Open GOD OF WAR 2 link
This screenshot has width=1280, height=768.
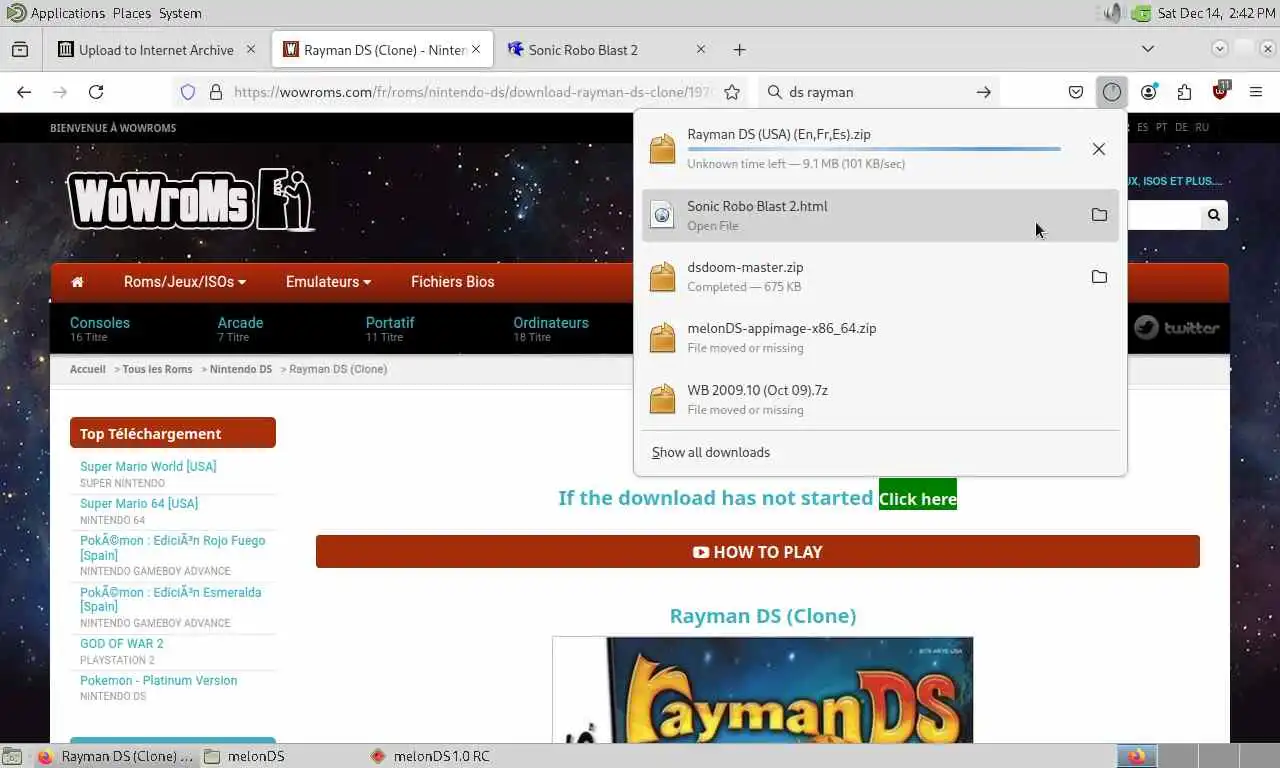(121, 643)
